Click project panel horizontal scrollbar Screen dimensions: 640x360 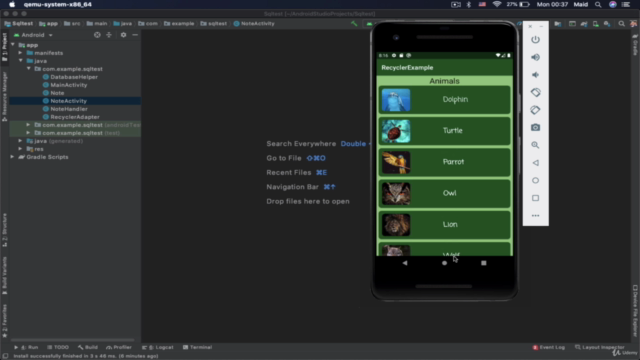(73, 340)
